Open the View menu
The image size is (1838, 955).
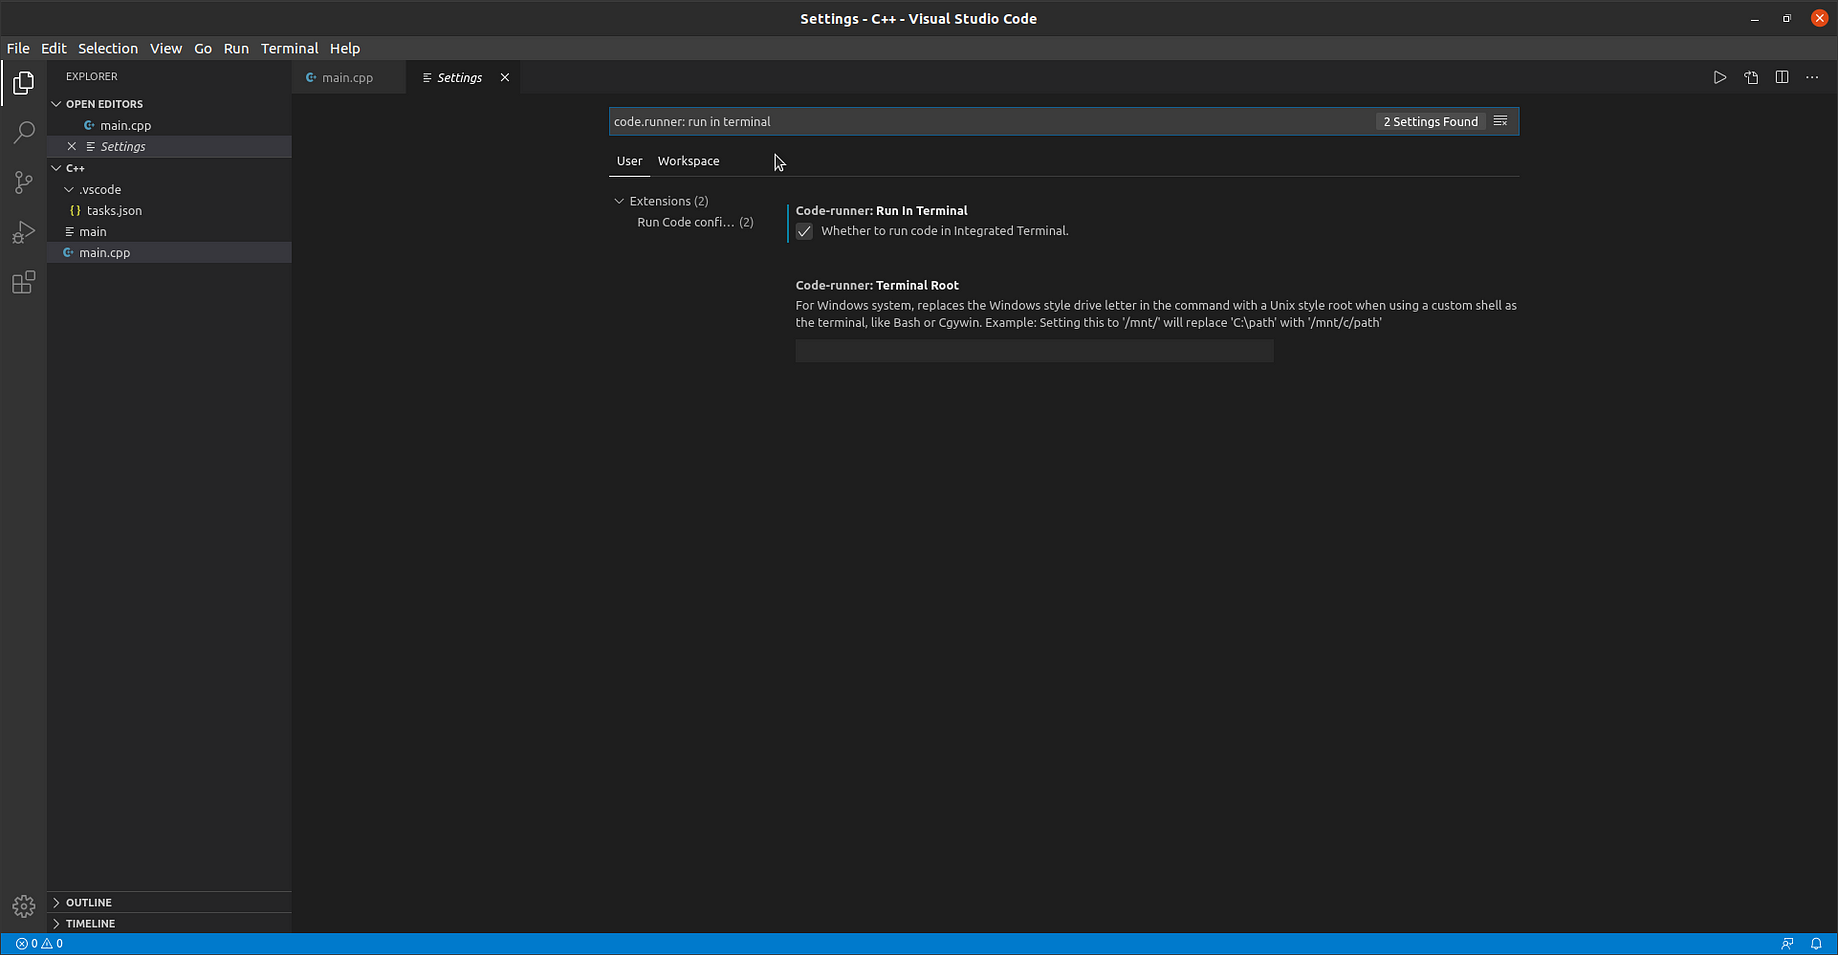pos(166,48)
